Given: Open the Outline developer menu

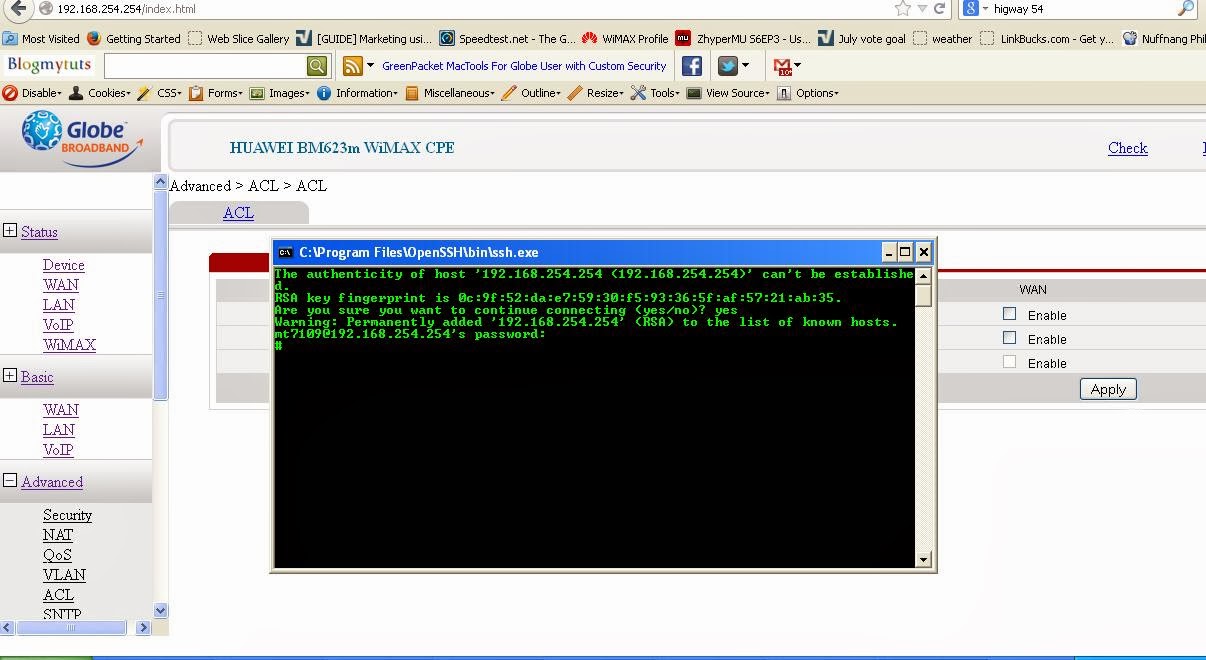Looking at the screenshot, I should pyautogui.click(x=532, y=93).
